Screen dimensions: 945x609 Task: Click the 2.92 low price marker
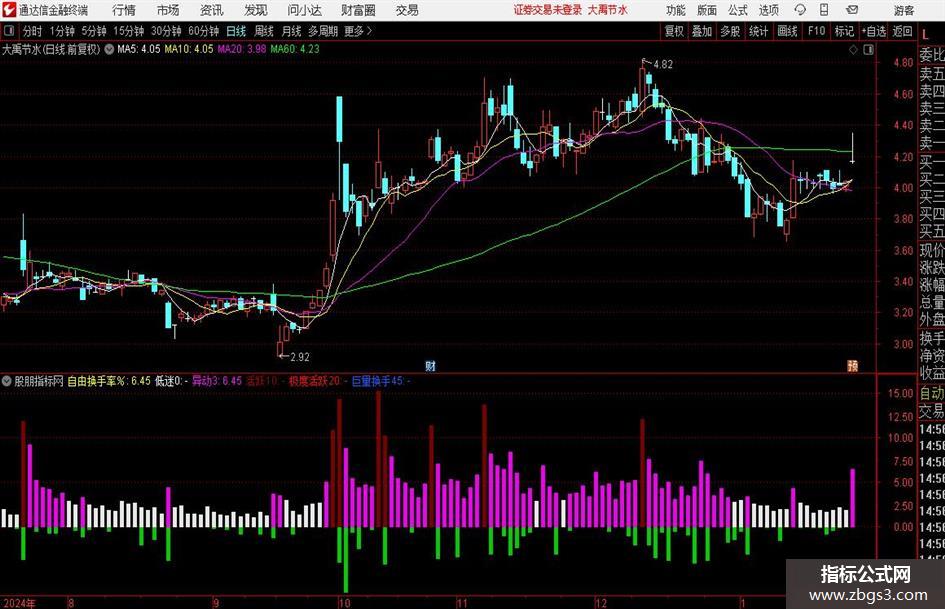(x=300, y=357)
